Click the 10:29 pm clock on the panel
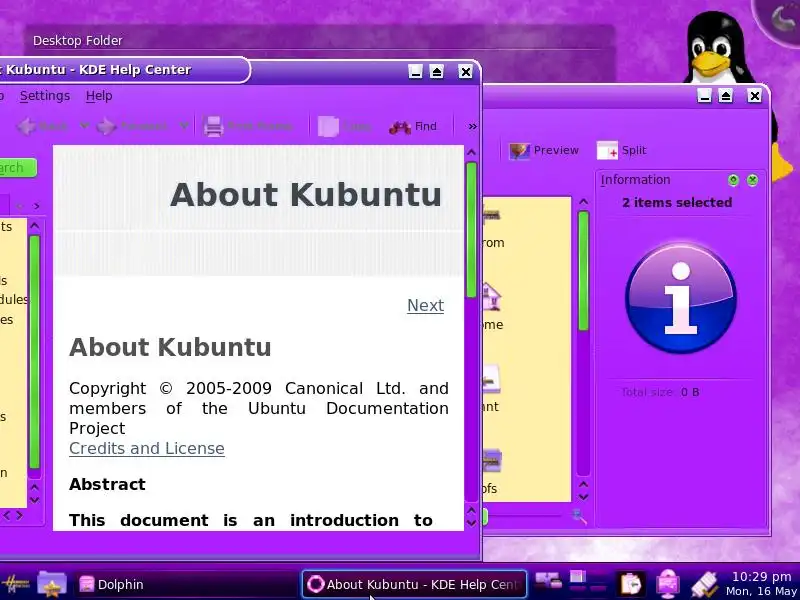 click(x=762, y=577)
